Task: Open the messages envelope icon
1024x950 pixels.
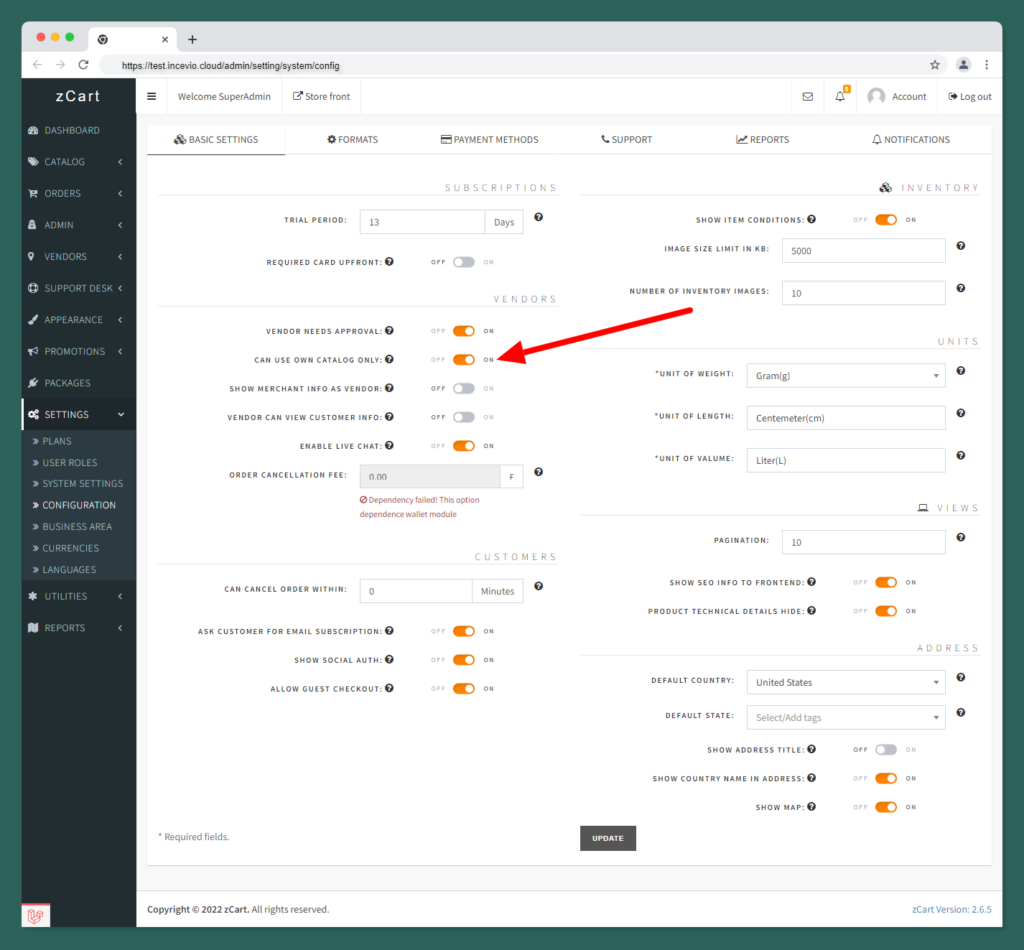Action: point(808,97)
